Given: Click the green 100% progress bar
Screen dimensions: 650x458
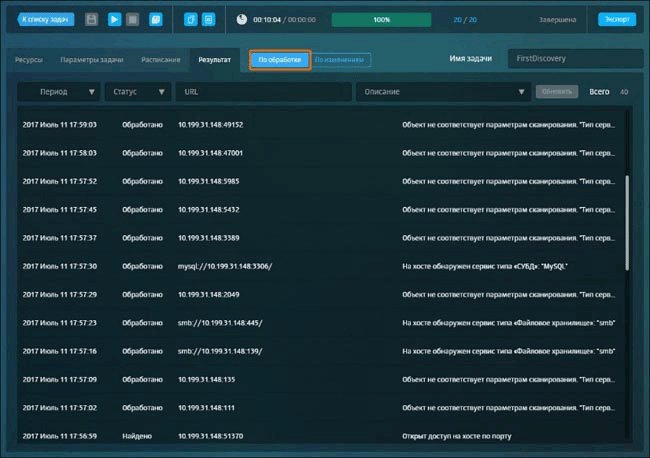Looking at the screenshot, I should (381, 19).
